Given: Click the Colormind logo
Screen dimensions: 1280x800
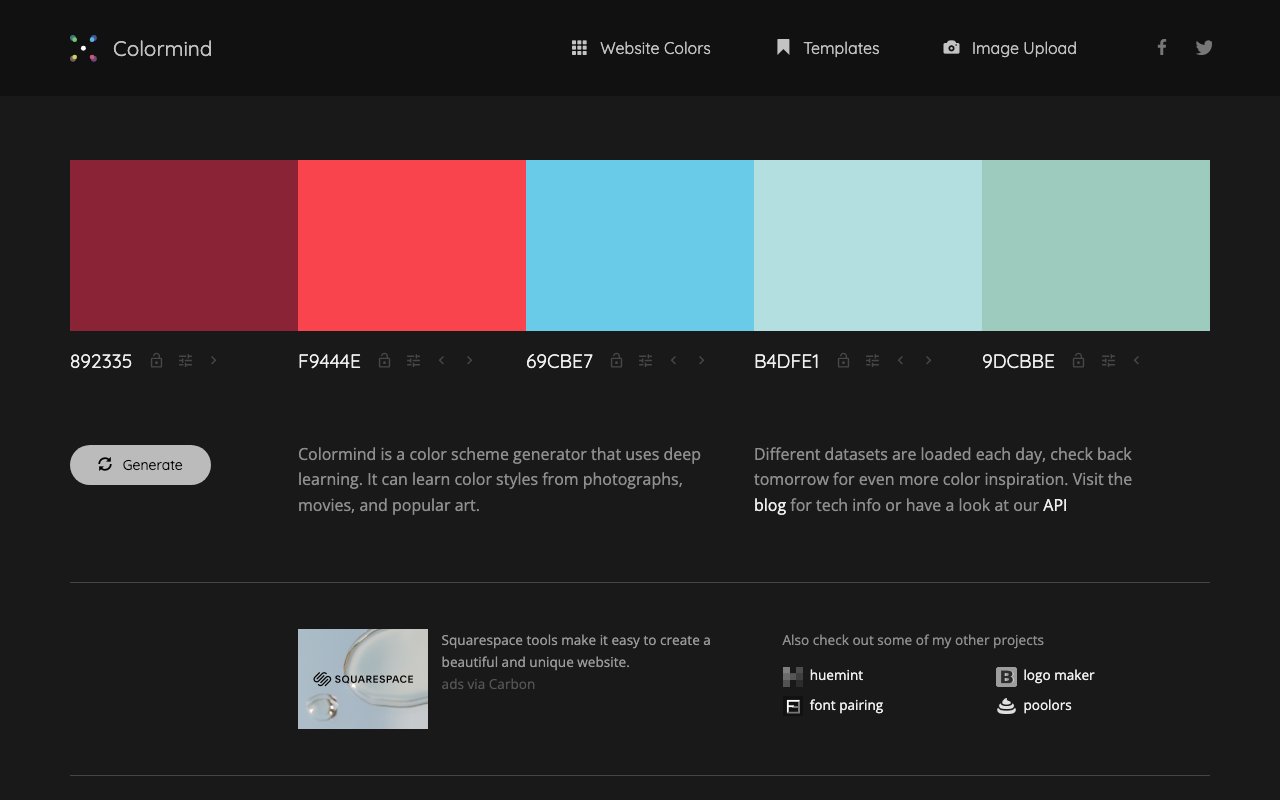Looking at the screenshot, I should tap(140, 48).
